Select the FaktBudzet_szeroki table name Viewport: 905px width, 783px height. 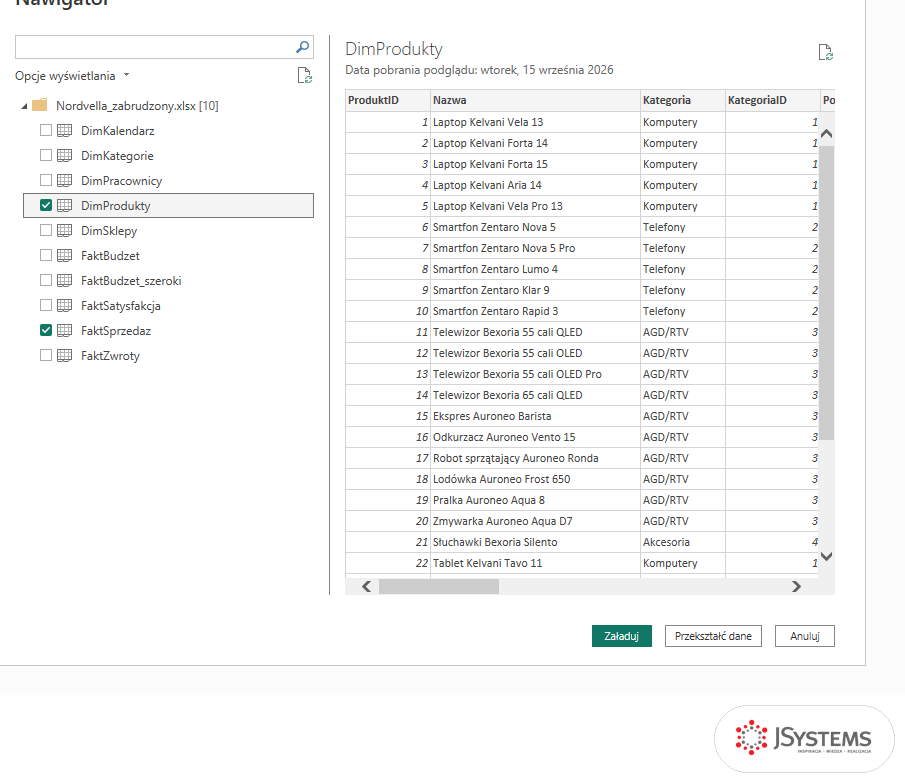pos(131,281)
